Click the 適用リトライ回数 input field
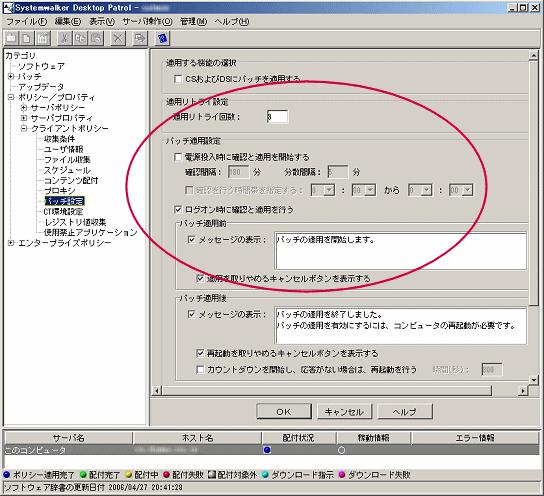This screenshot has height=496, width=544. pos(277,117)
